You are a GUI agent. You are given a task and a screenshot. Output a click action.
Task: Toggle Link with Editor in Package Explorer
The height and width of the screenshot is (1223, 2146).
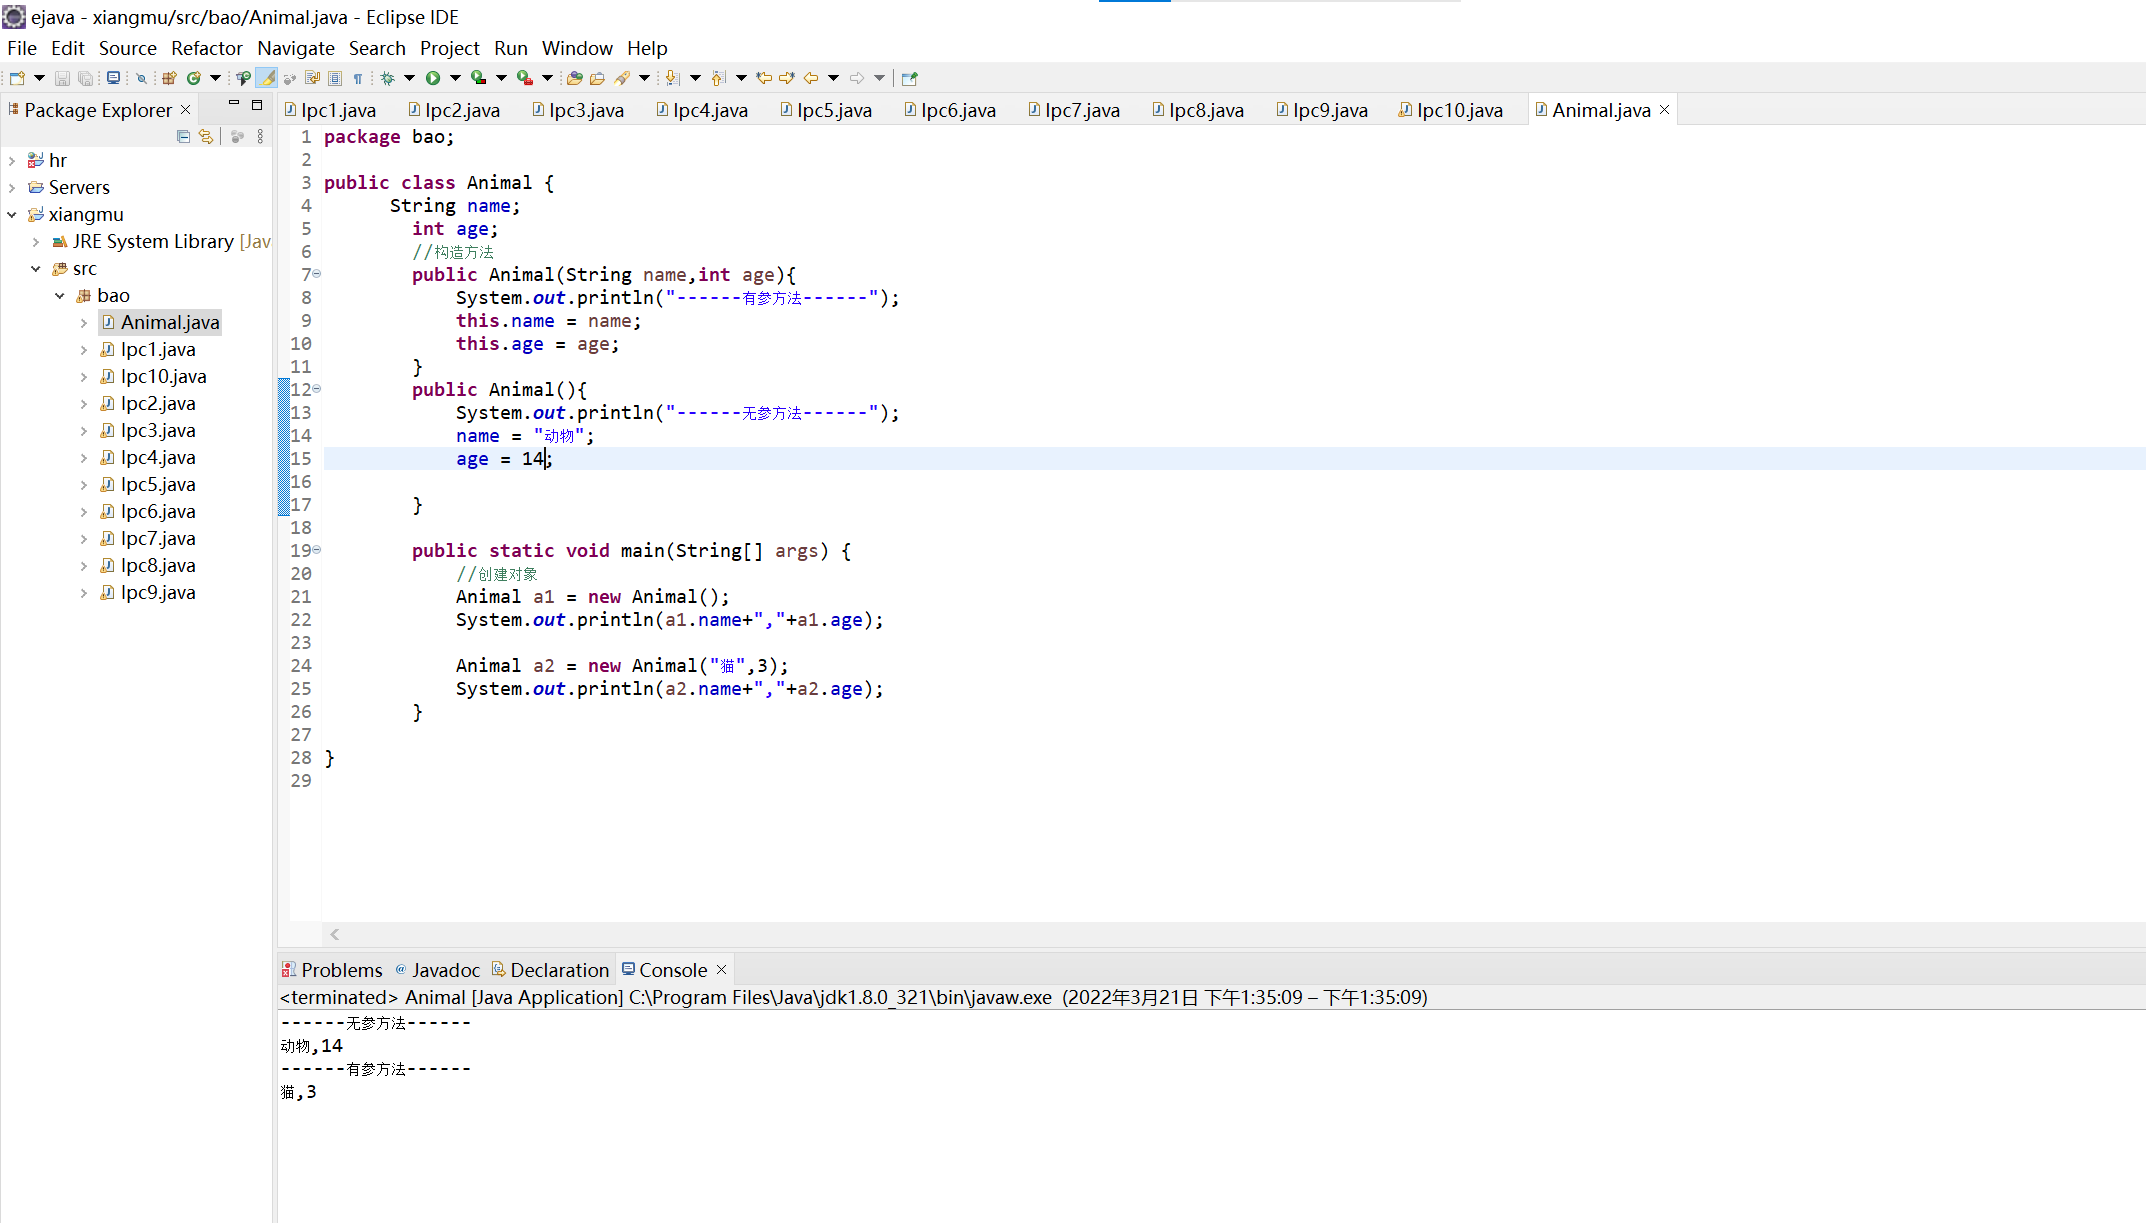pos(206,137)
